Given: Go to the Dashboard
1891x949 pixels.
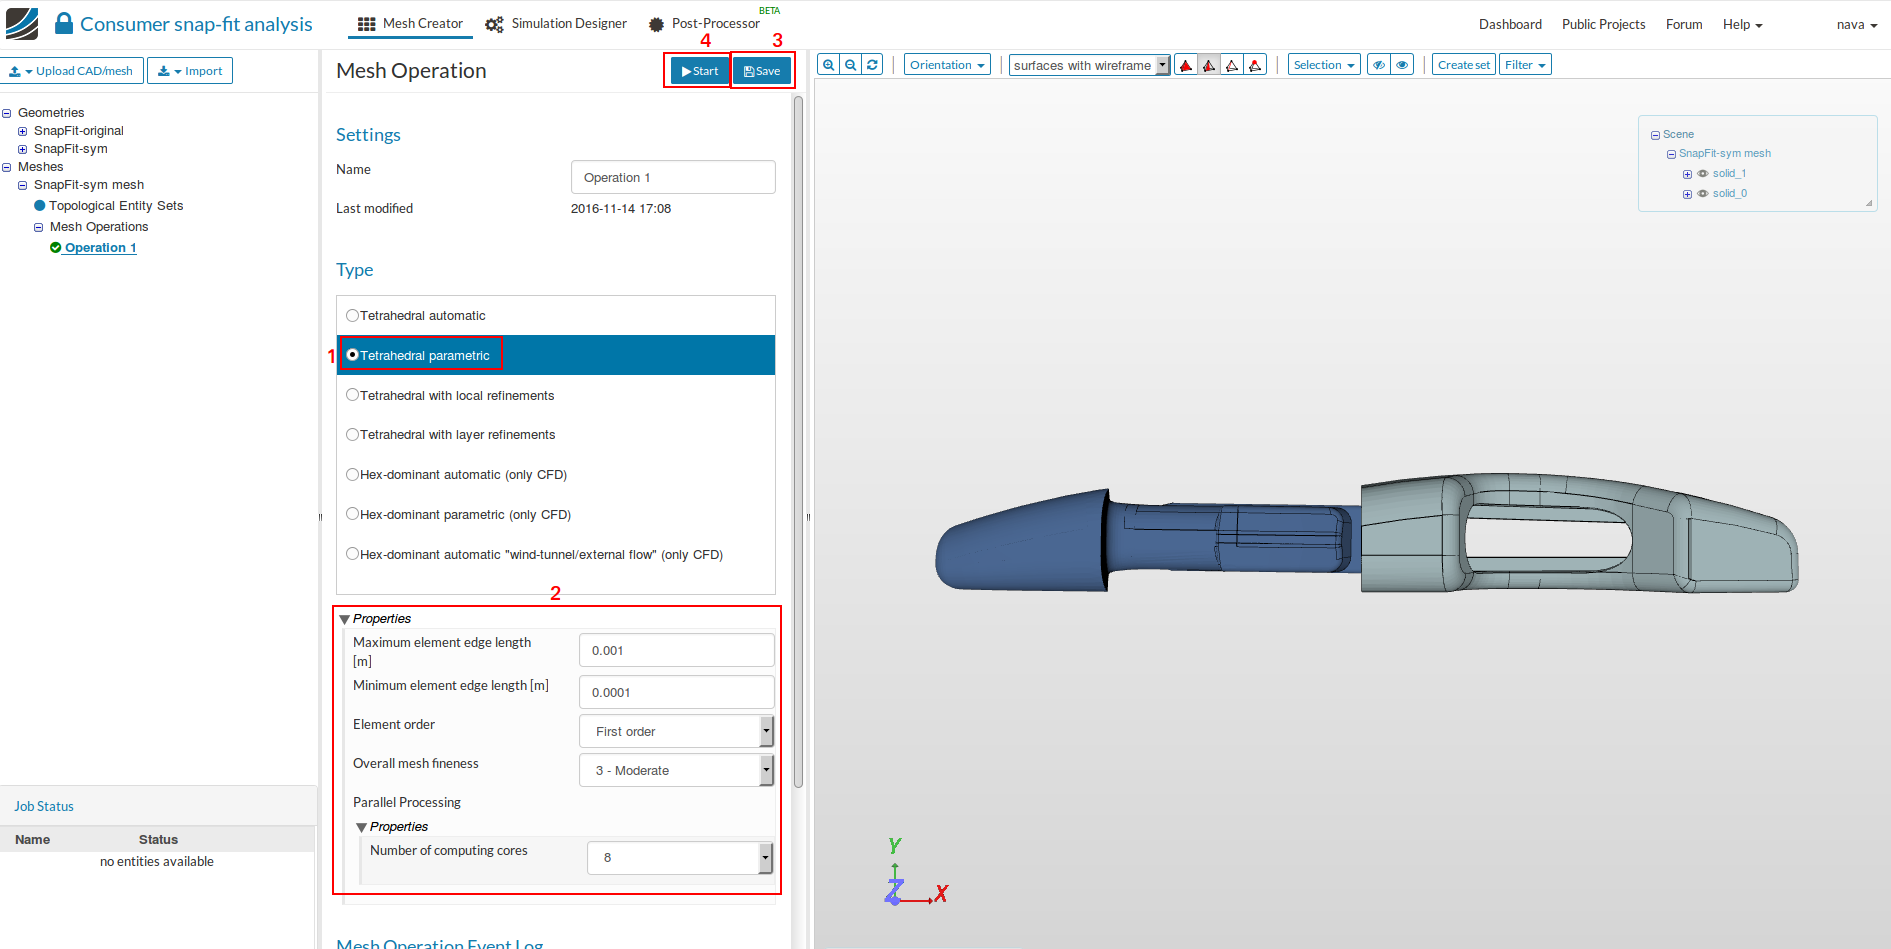Looking at the screenshot, I should coord(1510,24).
